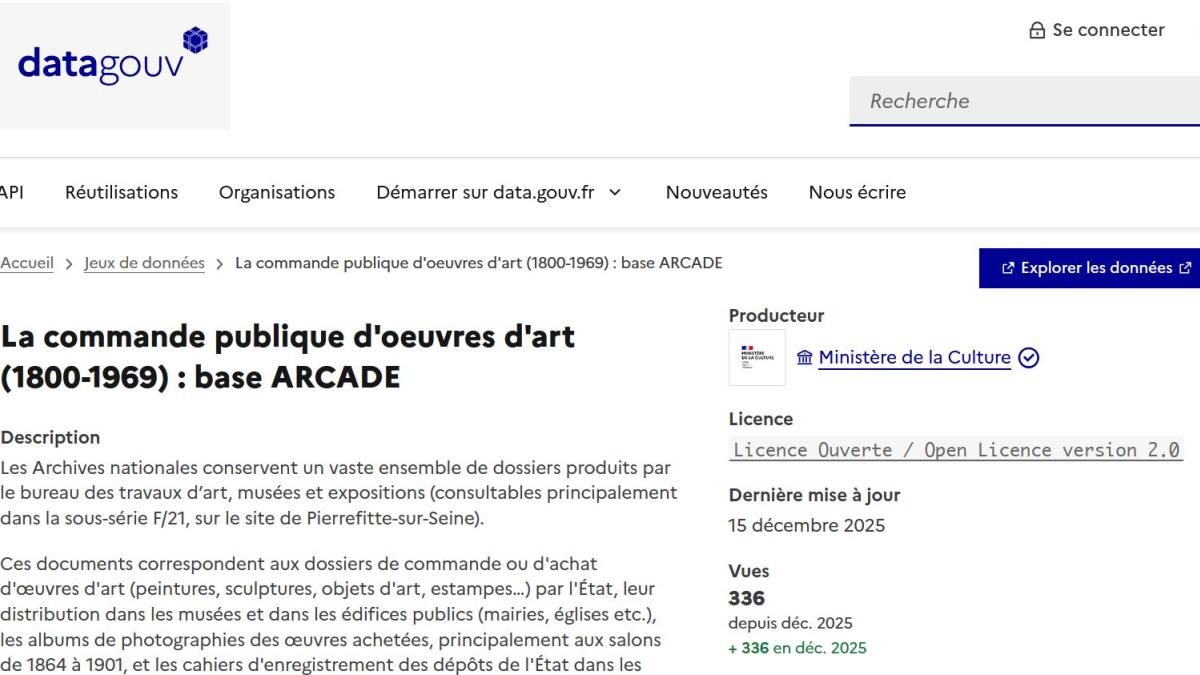Click the Ministère de la Culture logo thumbnail
The image size is (1200, 675).
point(757,358)
